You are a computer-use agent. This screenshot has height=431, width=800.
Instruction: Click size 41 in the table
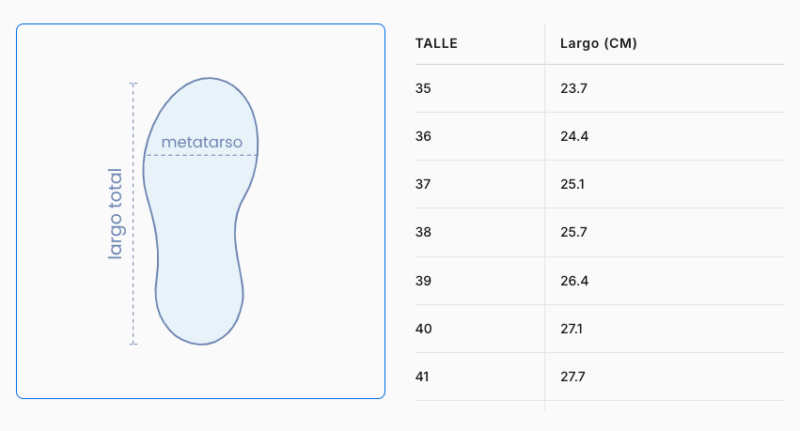[422, 376]
